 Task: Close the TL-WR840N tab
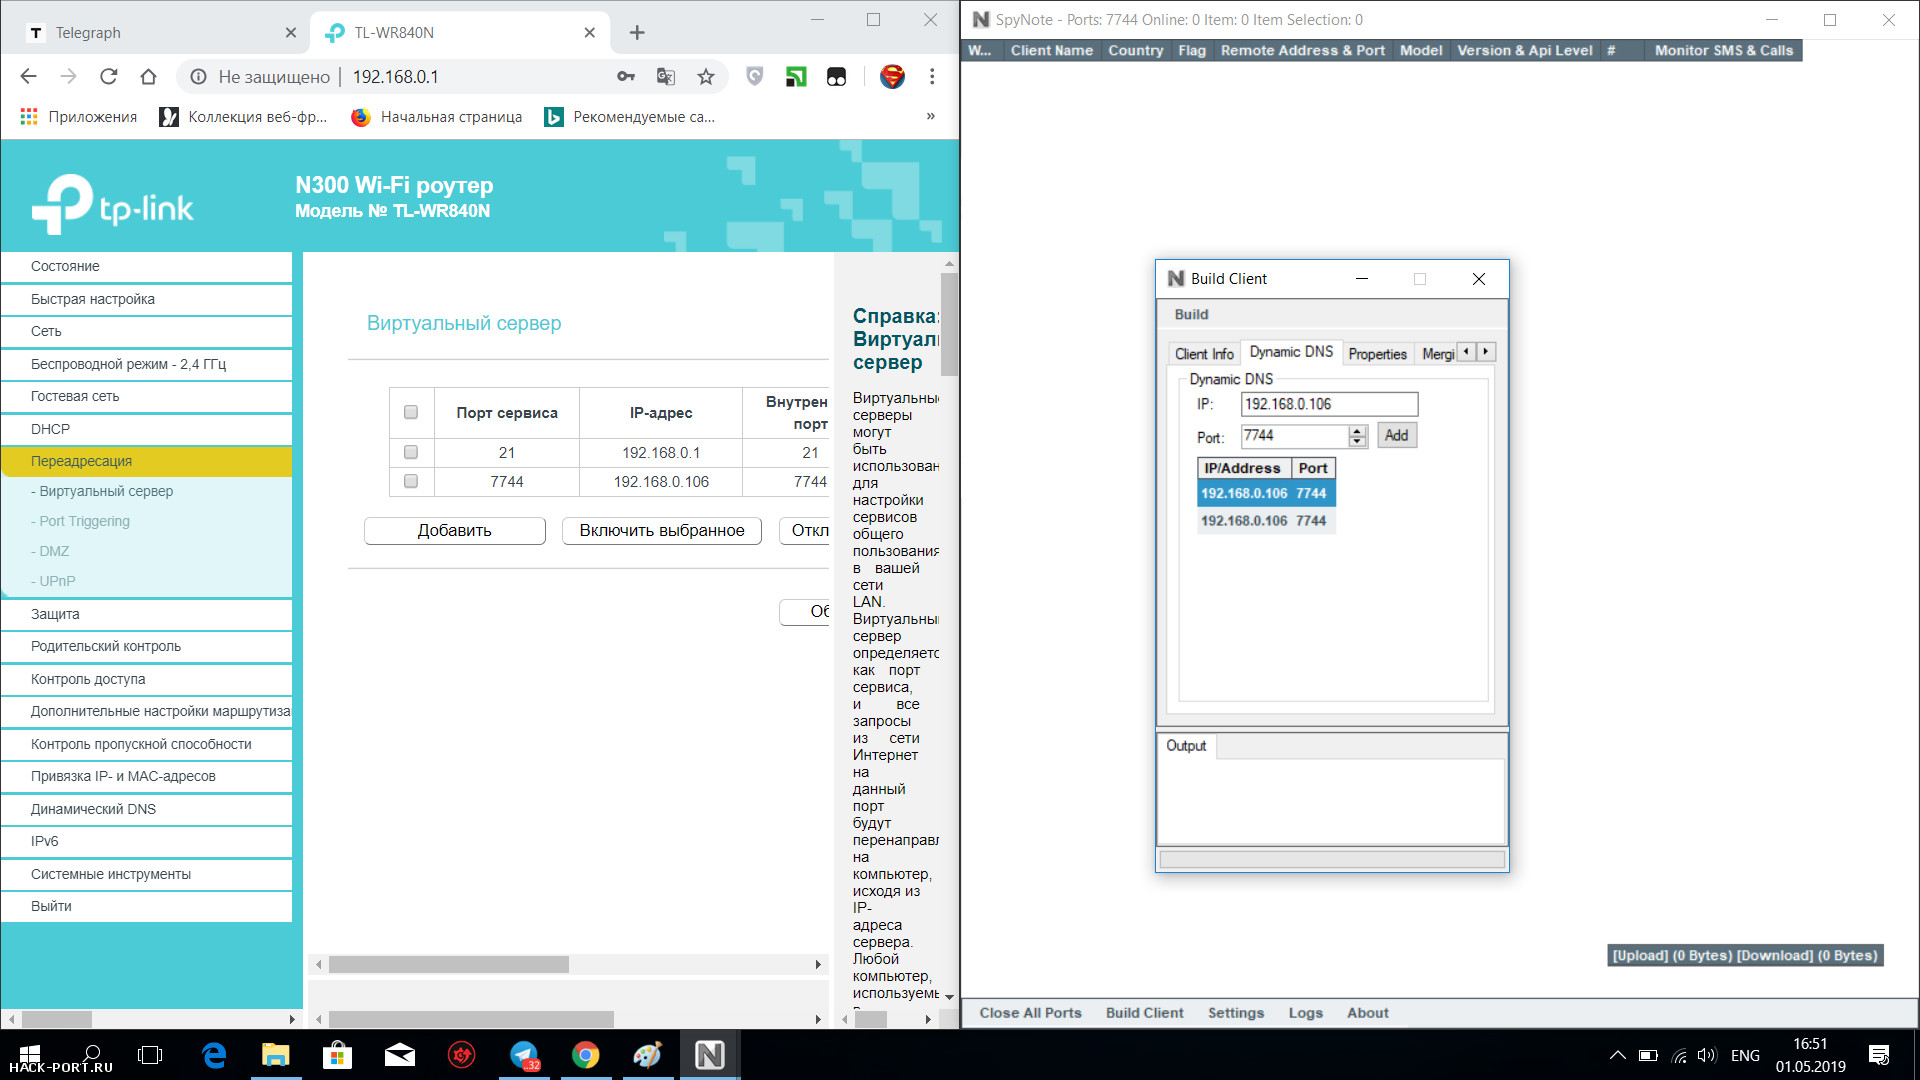point(590,33)
